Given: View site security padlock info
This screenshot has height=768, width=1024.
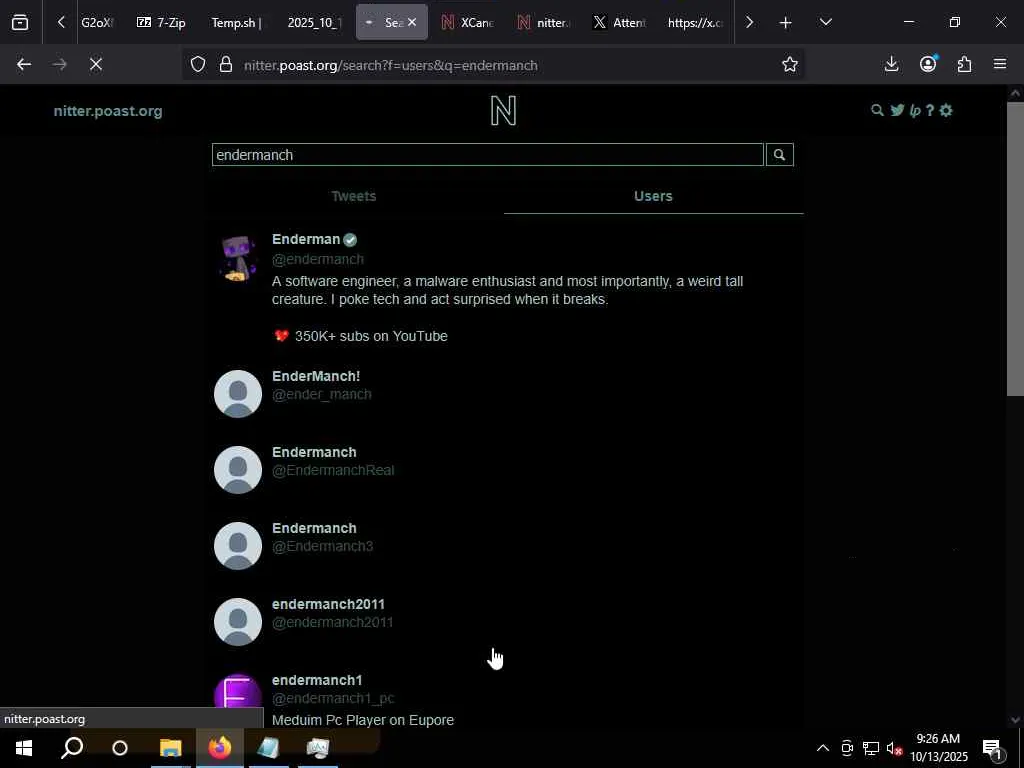Looking at the screenshot, I should pos(226,64).
